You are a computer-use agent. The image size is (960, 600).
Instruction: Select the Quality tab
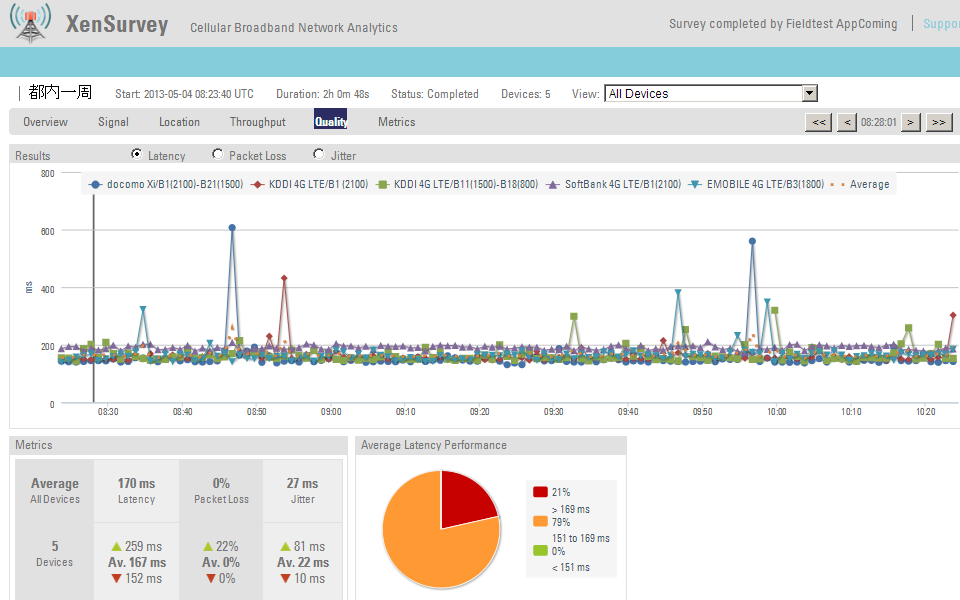[331, 121]
